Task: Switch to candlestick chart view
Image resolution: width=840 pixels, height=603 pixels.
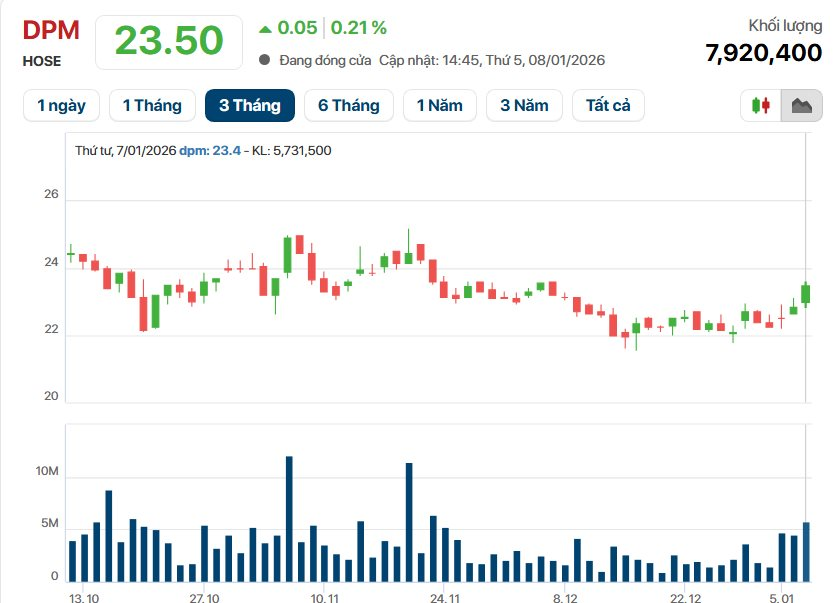Action: coord(763,105)
